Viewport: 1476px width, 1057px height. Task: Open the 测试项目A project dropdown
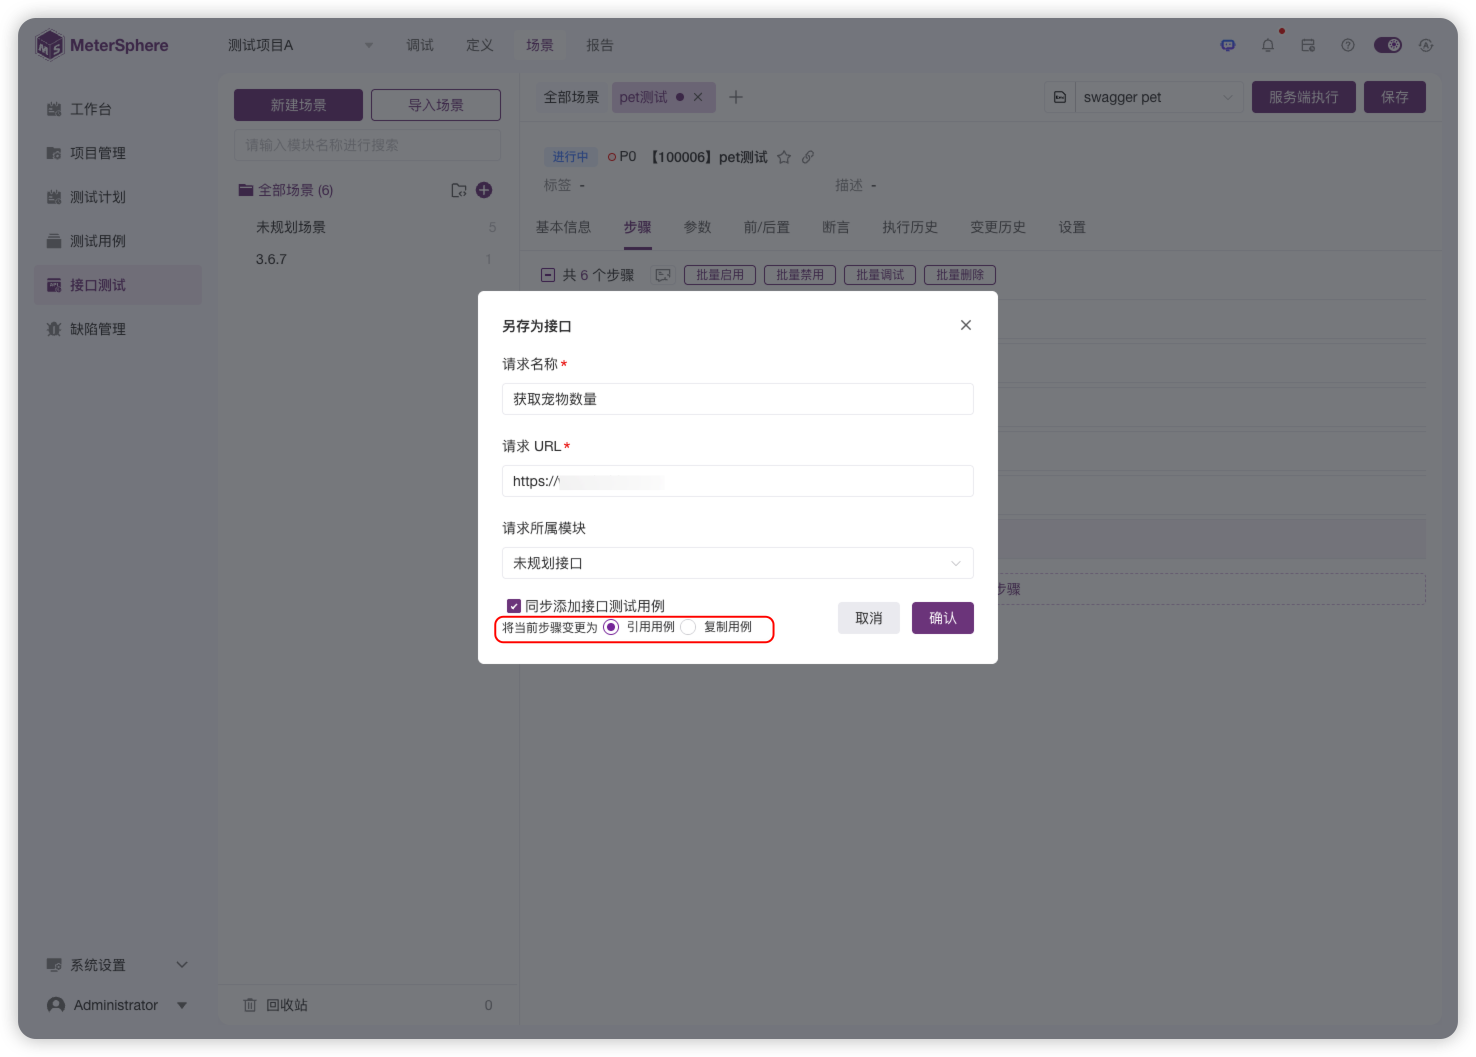tap(300, 45)
